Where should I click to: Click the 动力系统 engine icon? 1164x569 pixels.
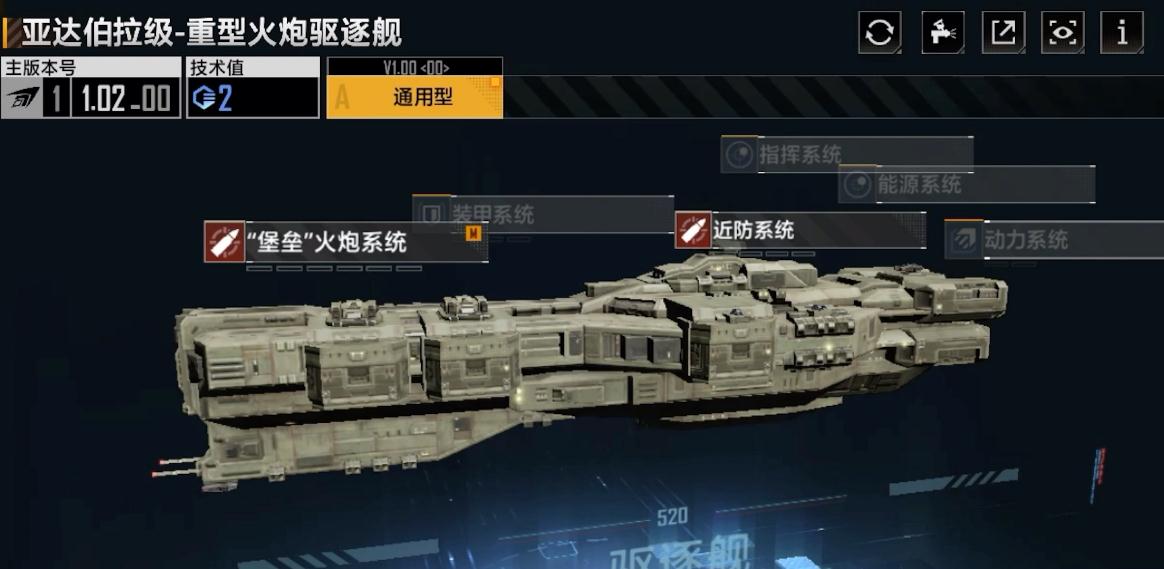click(964, 239)
